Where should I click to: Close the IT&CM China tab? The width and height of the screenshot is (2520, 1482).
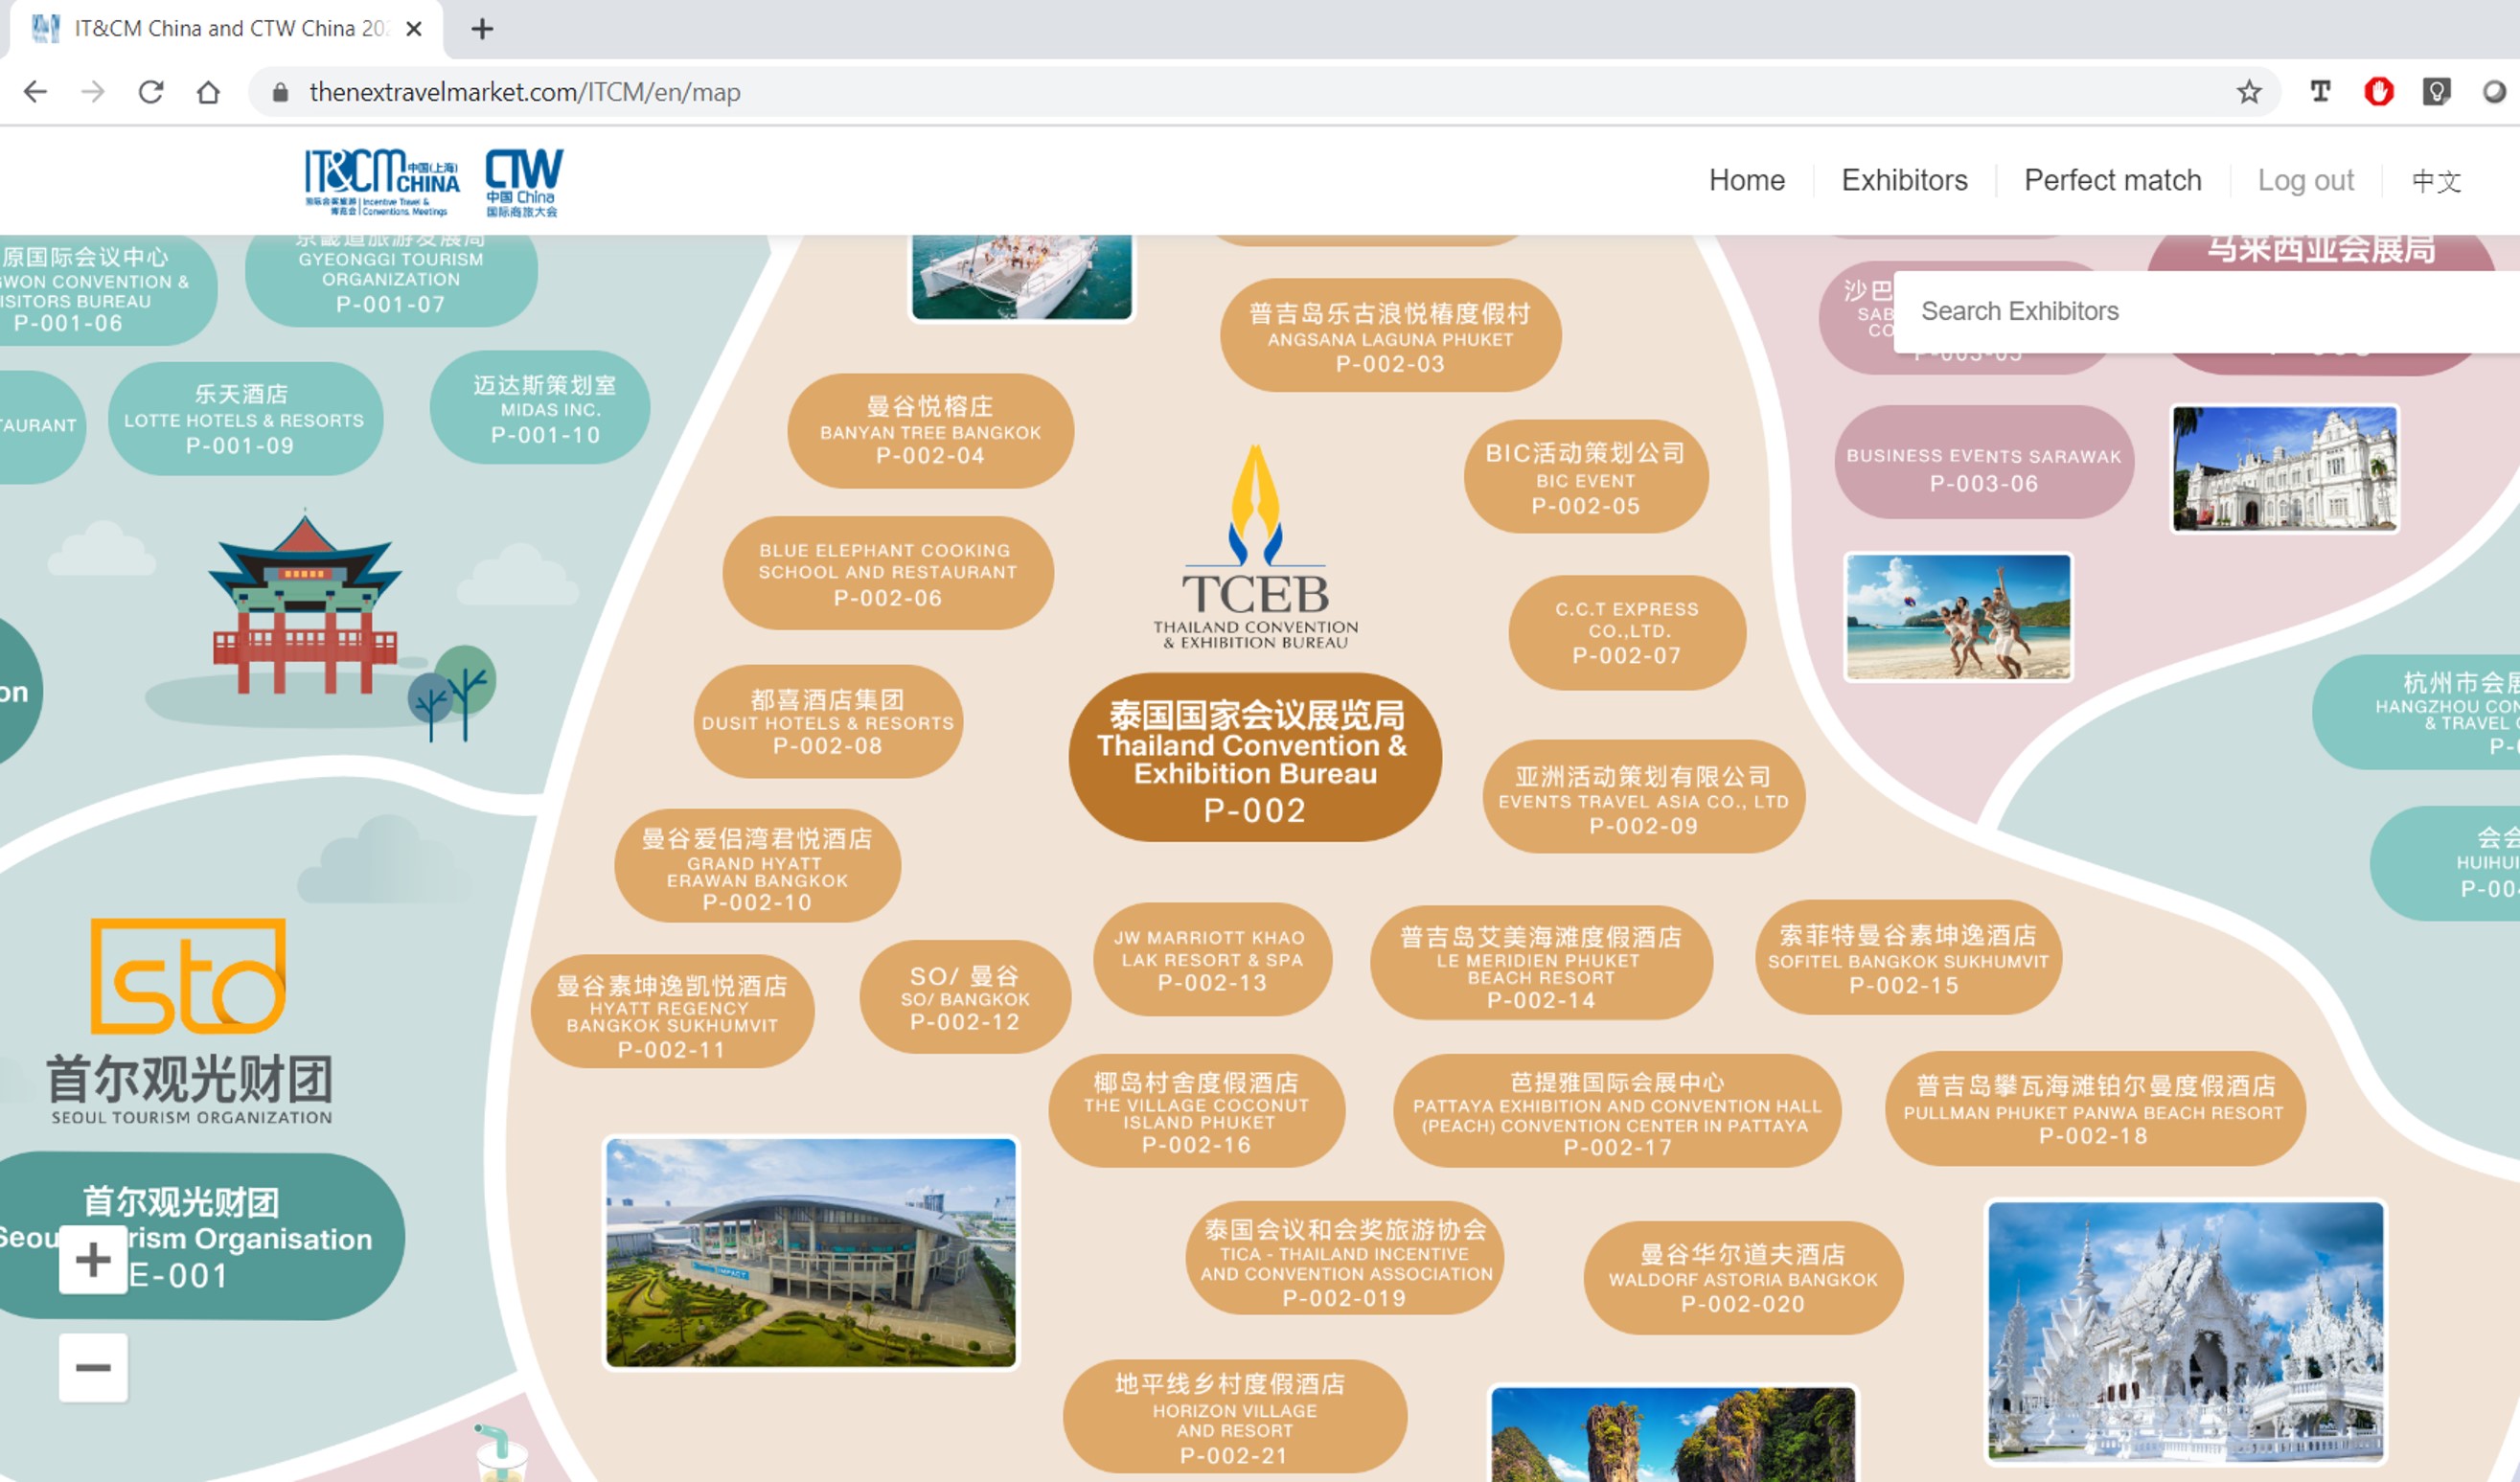point(413,29)
